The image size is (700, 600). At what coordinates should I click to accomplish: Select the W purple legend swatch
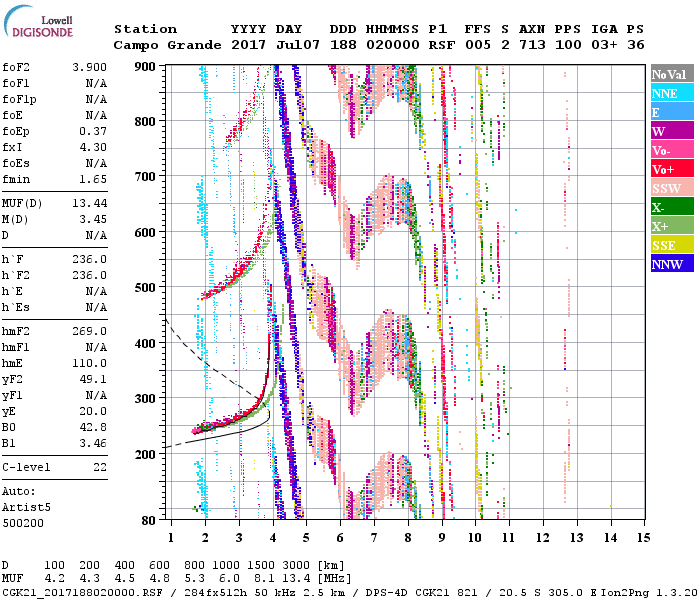coord(671,131)
